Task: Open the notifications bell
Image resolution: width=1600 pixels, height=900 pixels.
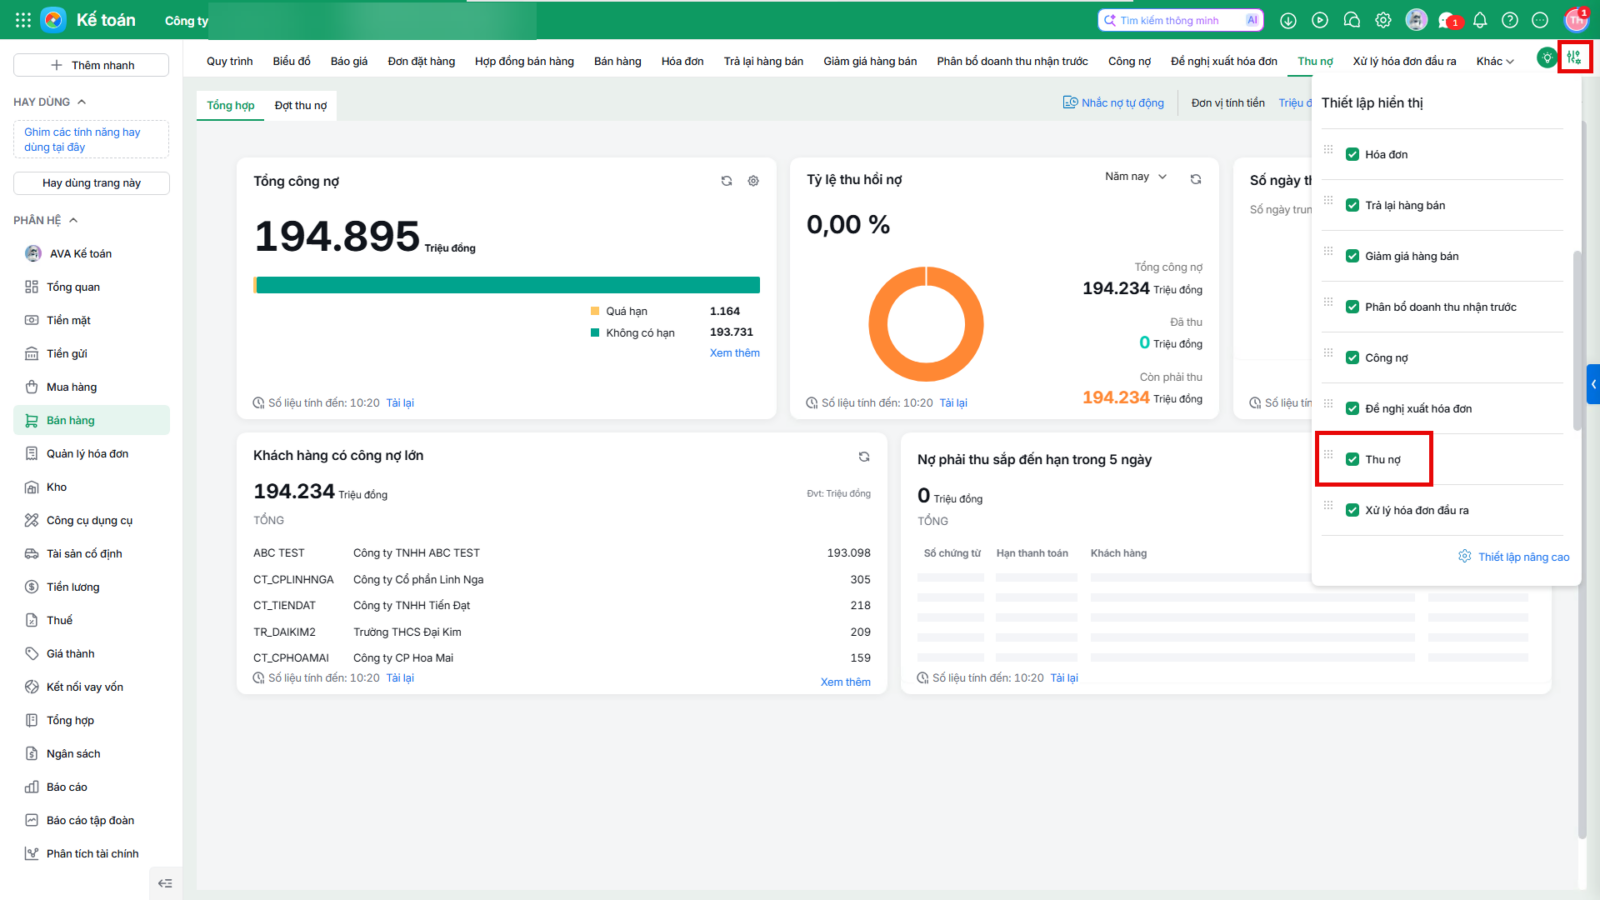Action: pyautogui.click(x=1480, y=20)
